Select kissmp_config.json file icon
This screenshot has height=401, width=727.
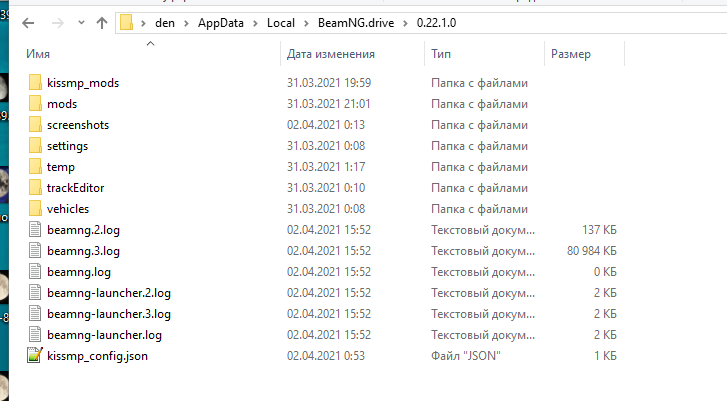35,355
